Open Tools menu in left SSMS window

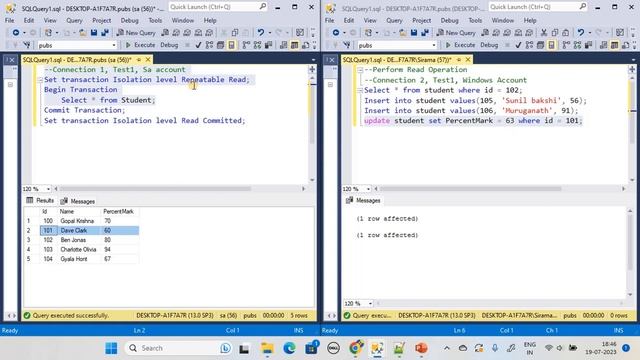(155, 20)
